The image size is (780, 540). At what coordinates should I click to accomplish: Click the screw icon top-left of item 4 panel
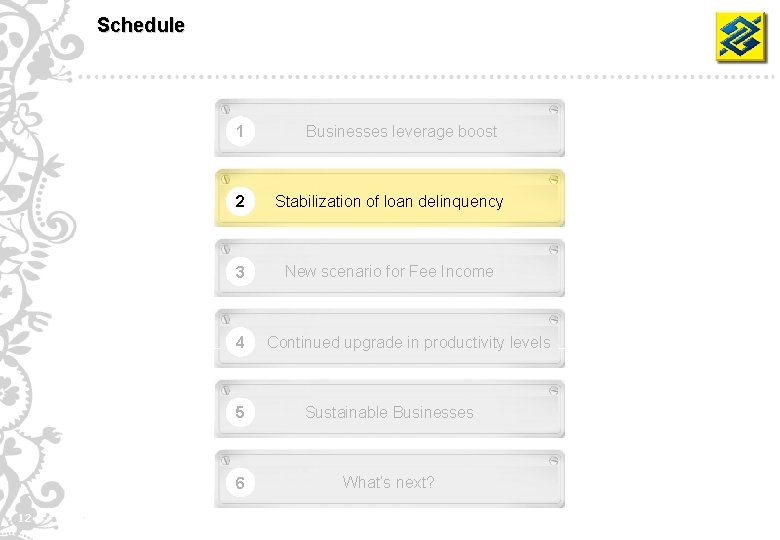225,319
